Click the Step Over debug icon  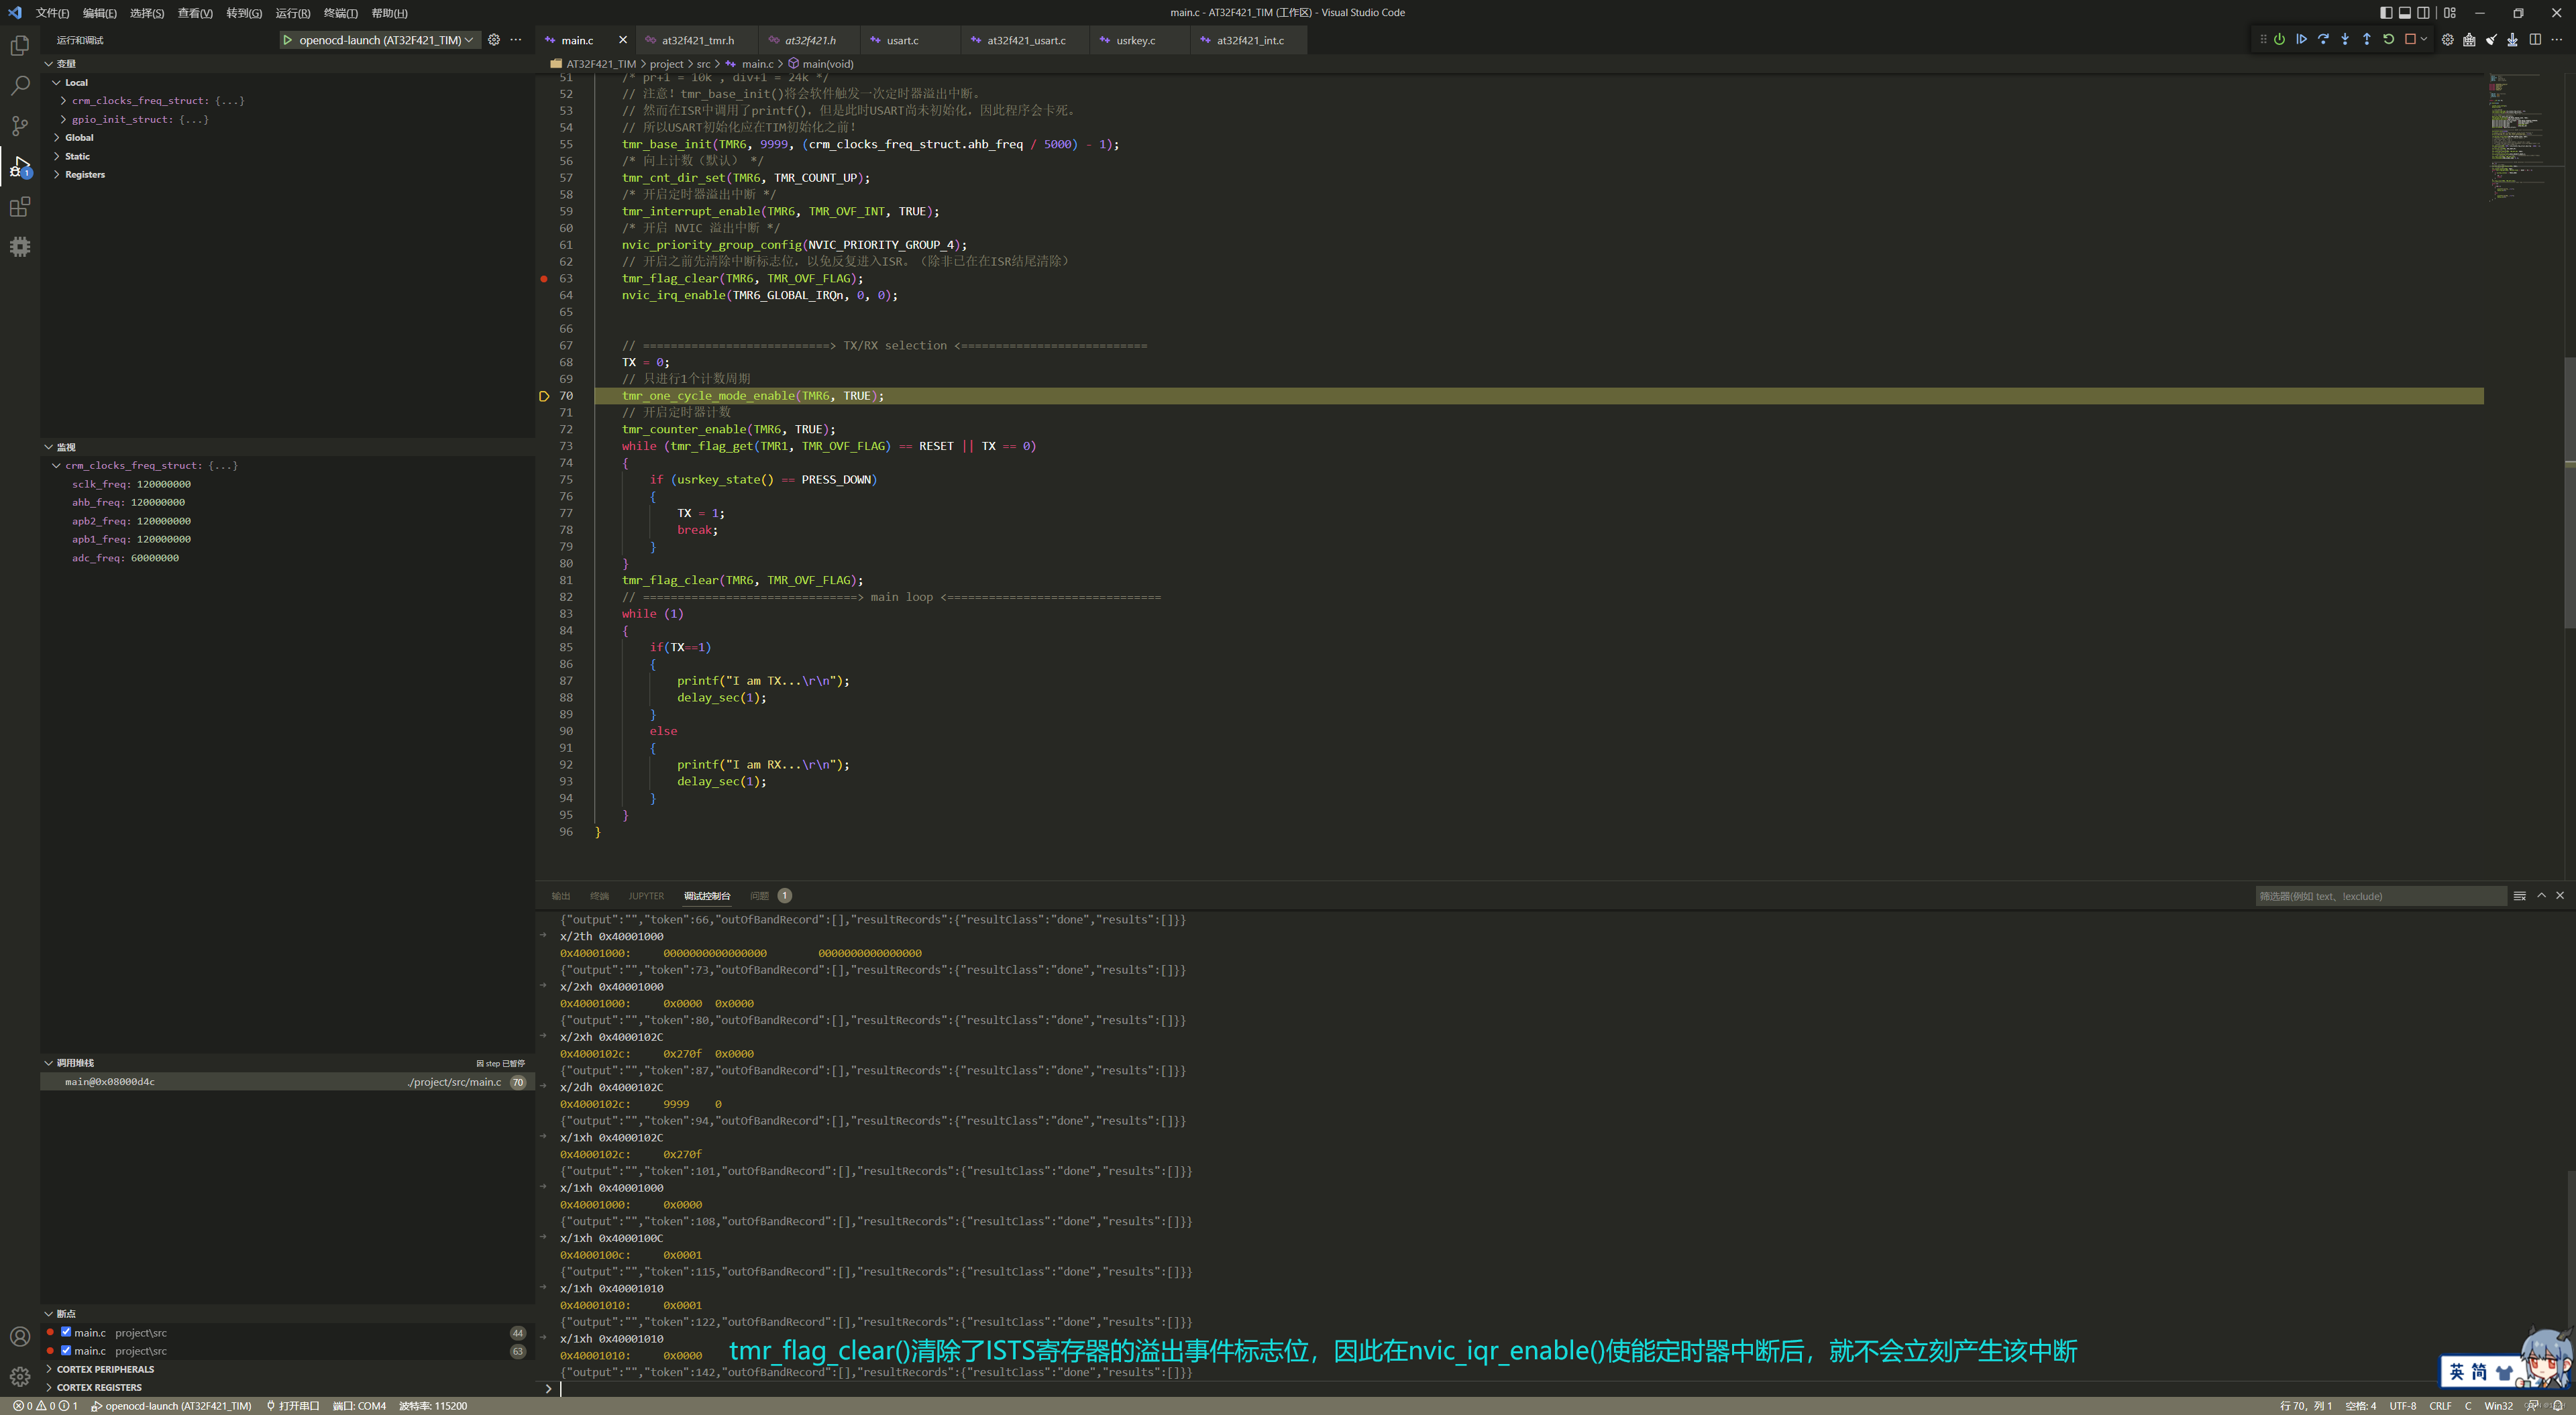(x=2323, y=40)
